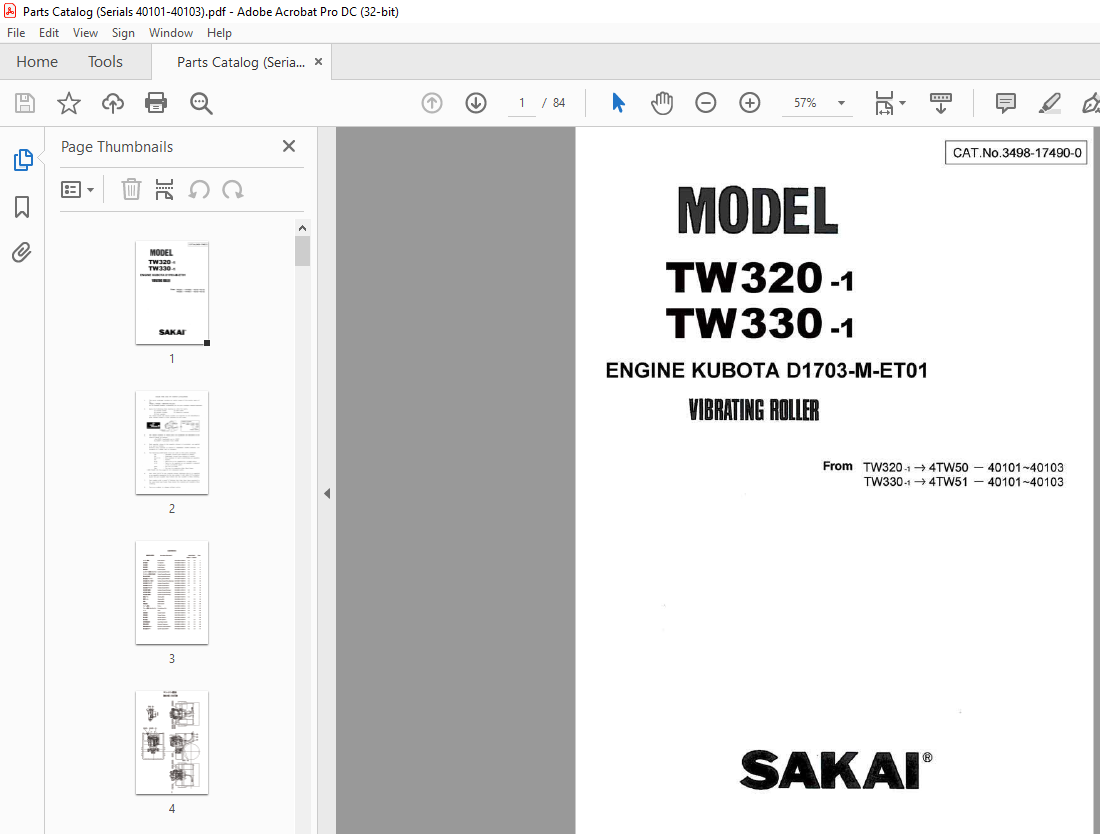Viewport: 1100px width, 834px height.
Task: Click the upload to cloud icon
Action: [112, 103]
